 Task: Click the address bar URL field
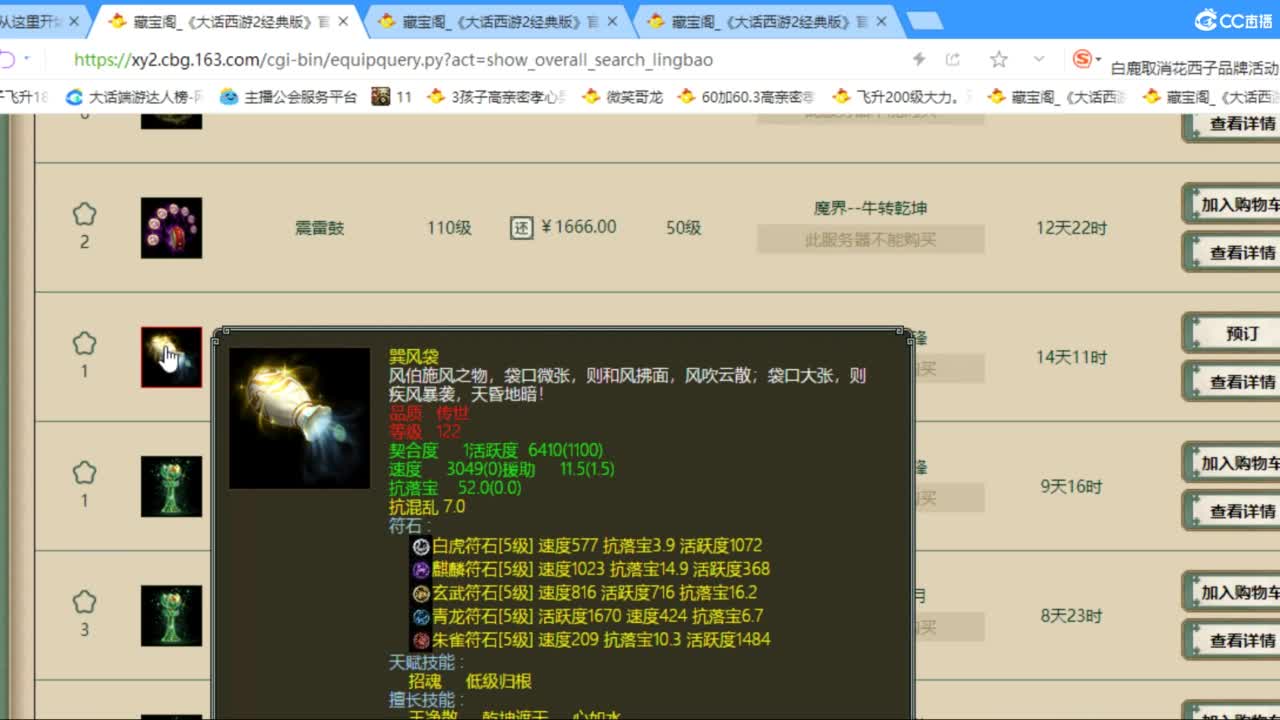[x=393, y=60]
